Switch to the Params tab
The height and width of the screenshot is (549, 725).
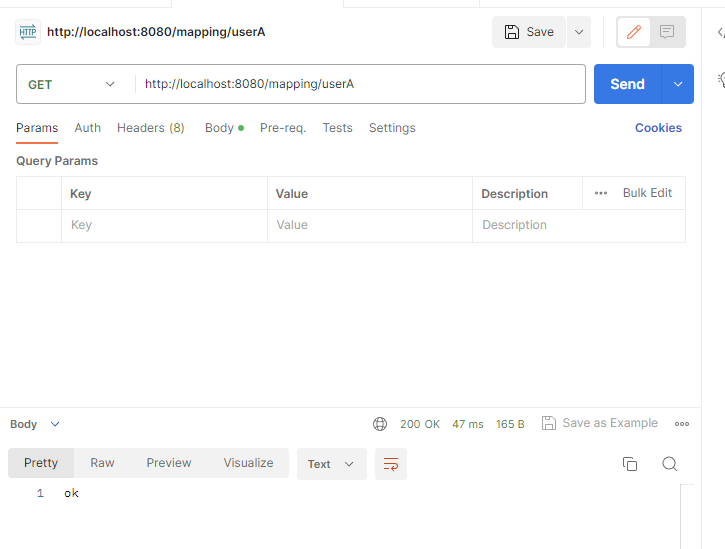pos(37,128)
